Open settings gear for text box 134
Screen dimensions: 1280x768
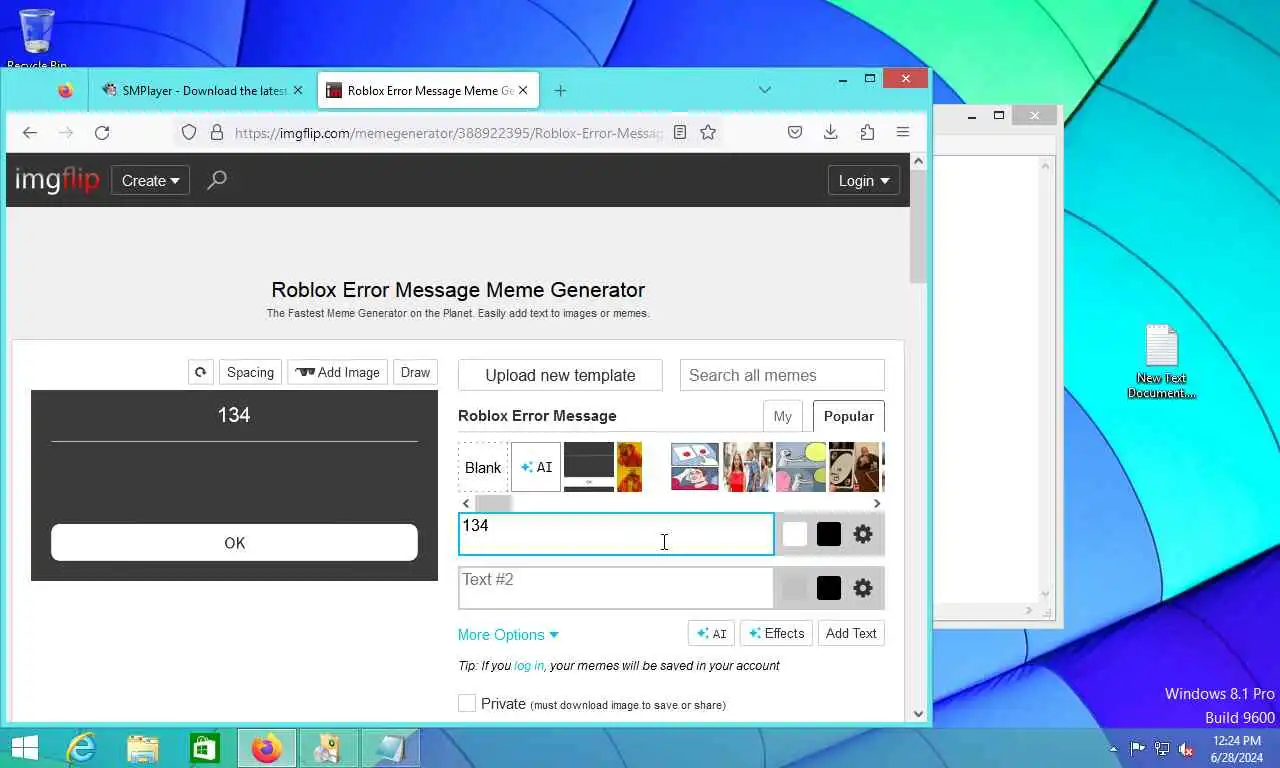click(863, 534)
